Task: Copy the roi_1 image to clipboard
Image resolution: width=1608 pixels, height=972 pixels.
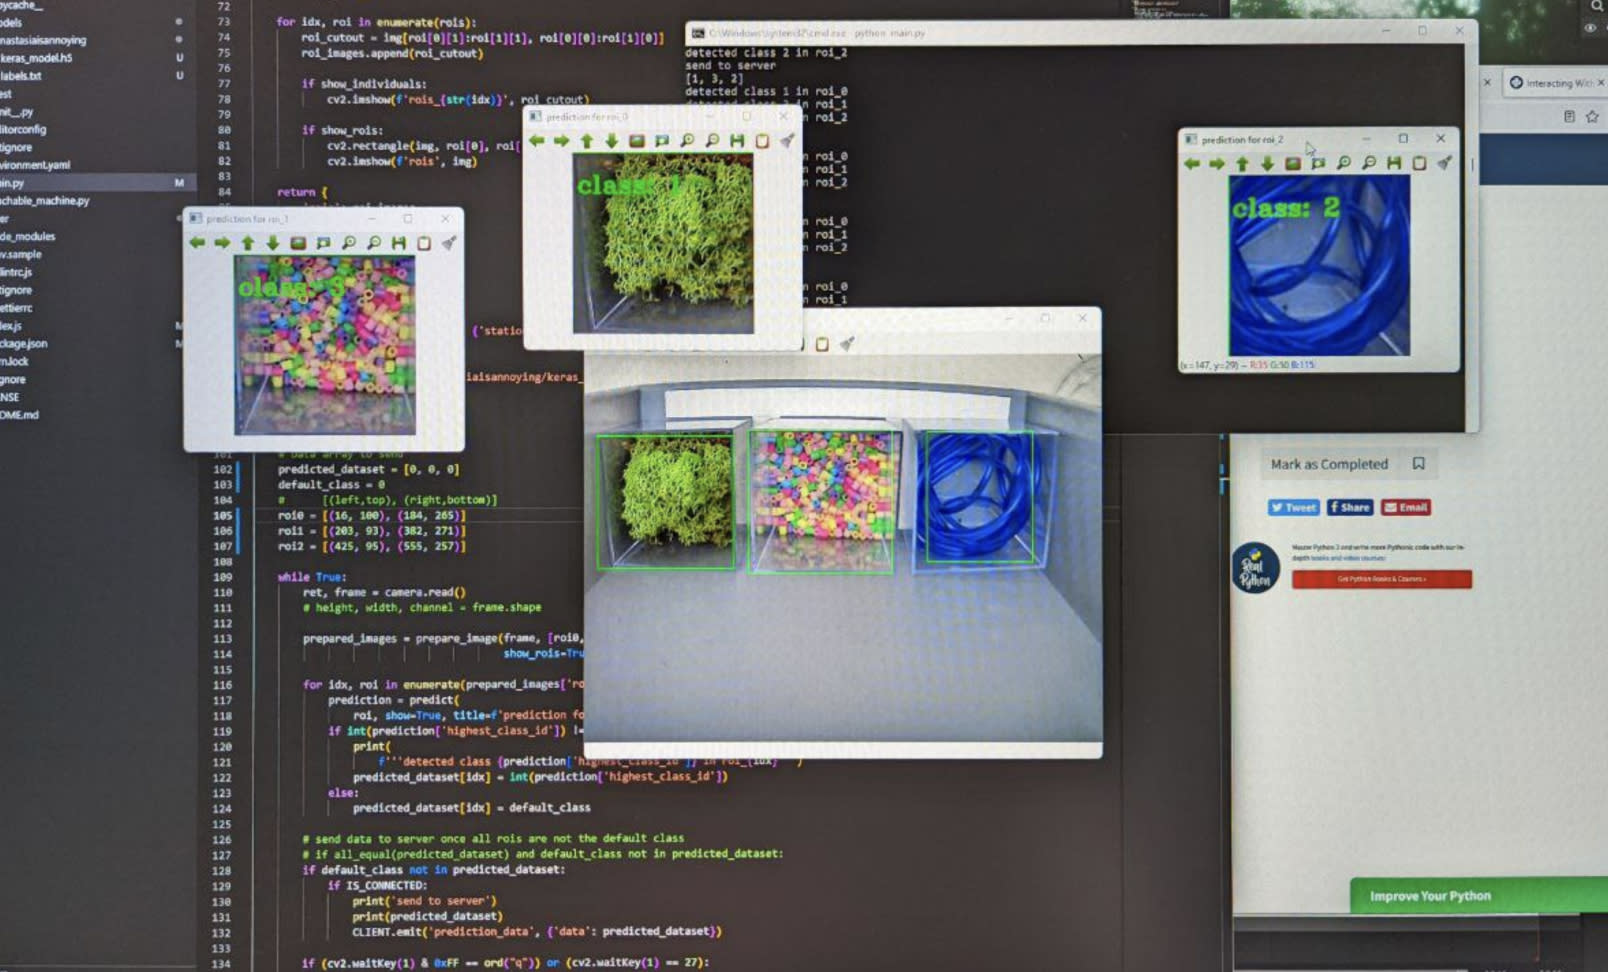Action: (x=424, y=243)
